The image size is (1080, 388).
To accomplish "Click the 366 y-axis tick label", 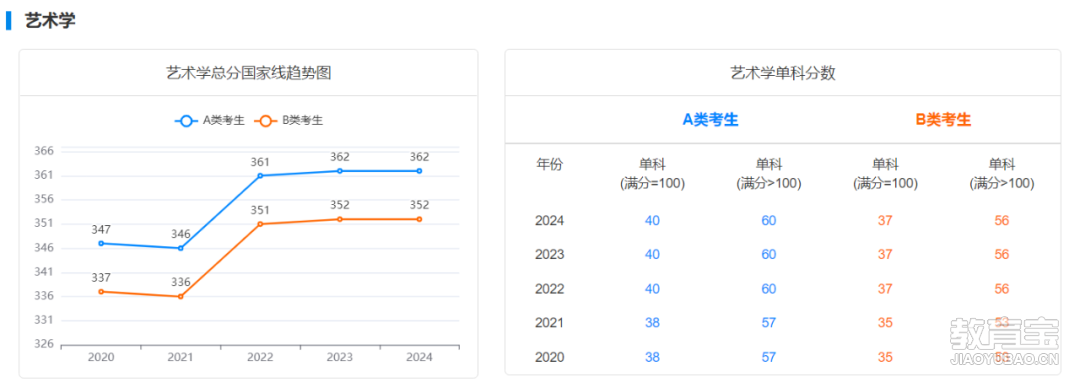I will pyautogui.click(x=44, y=151).
